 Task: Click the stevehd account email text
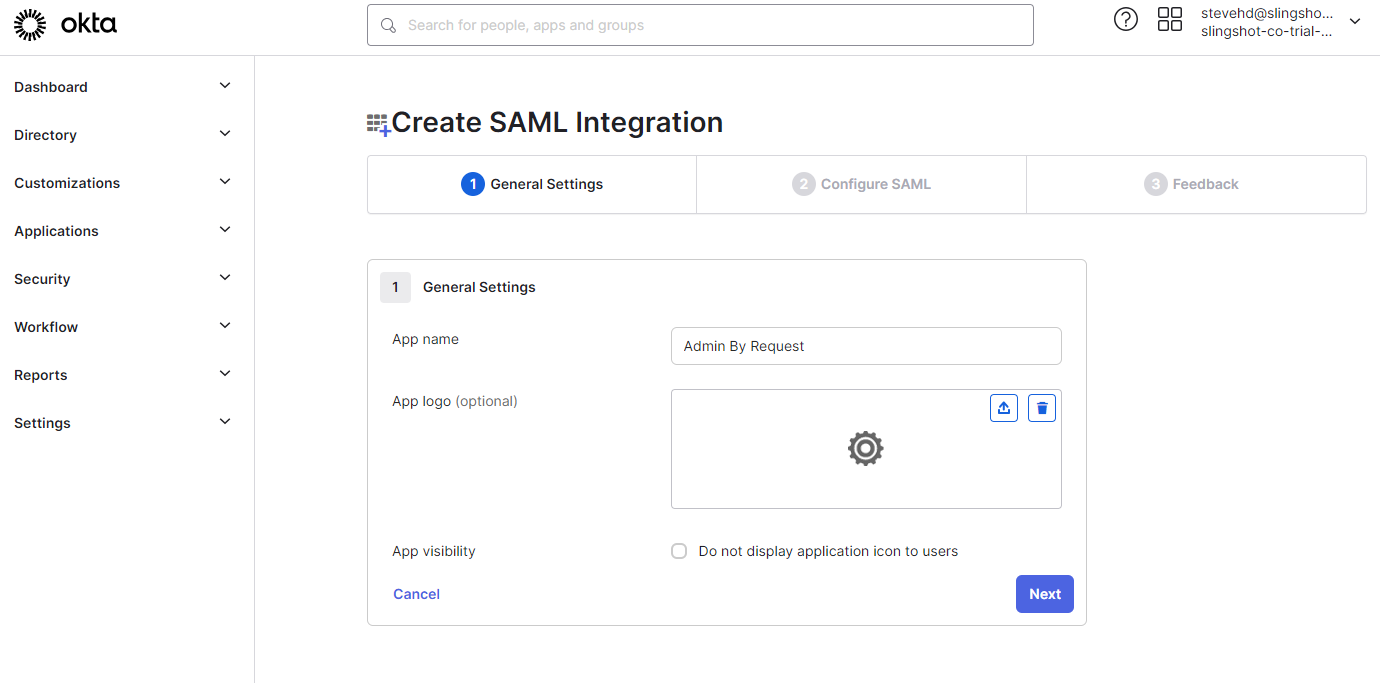point(1267,13)
